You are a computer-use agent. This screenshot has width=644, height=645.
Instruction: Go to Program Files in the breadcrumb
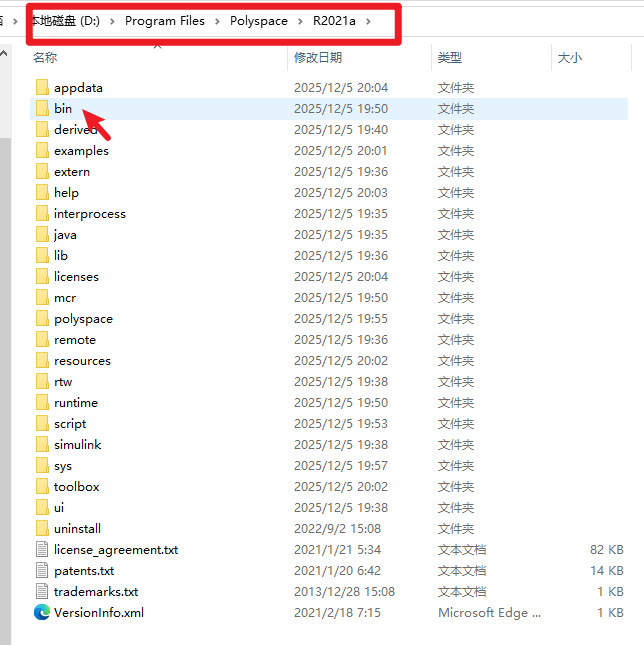(x=164, y=21)
